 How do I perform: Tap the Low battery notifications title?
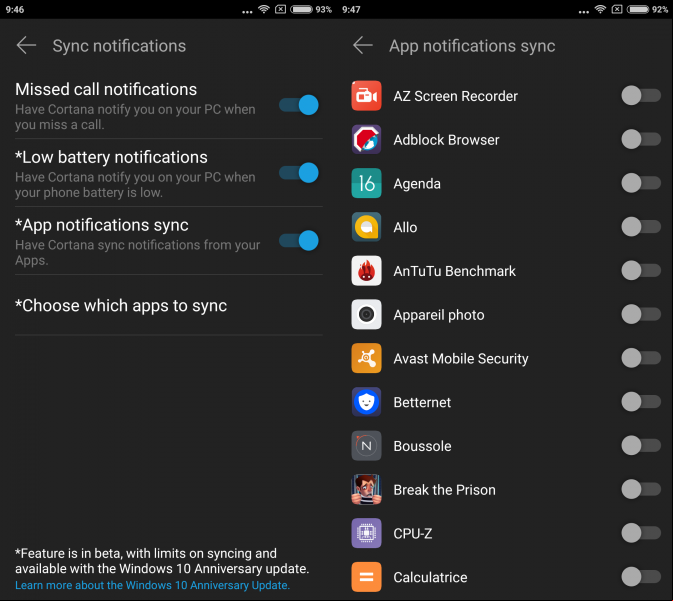(x=111, y=157)
